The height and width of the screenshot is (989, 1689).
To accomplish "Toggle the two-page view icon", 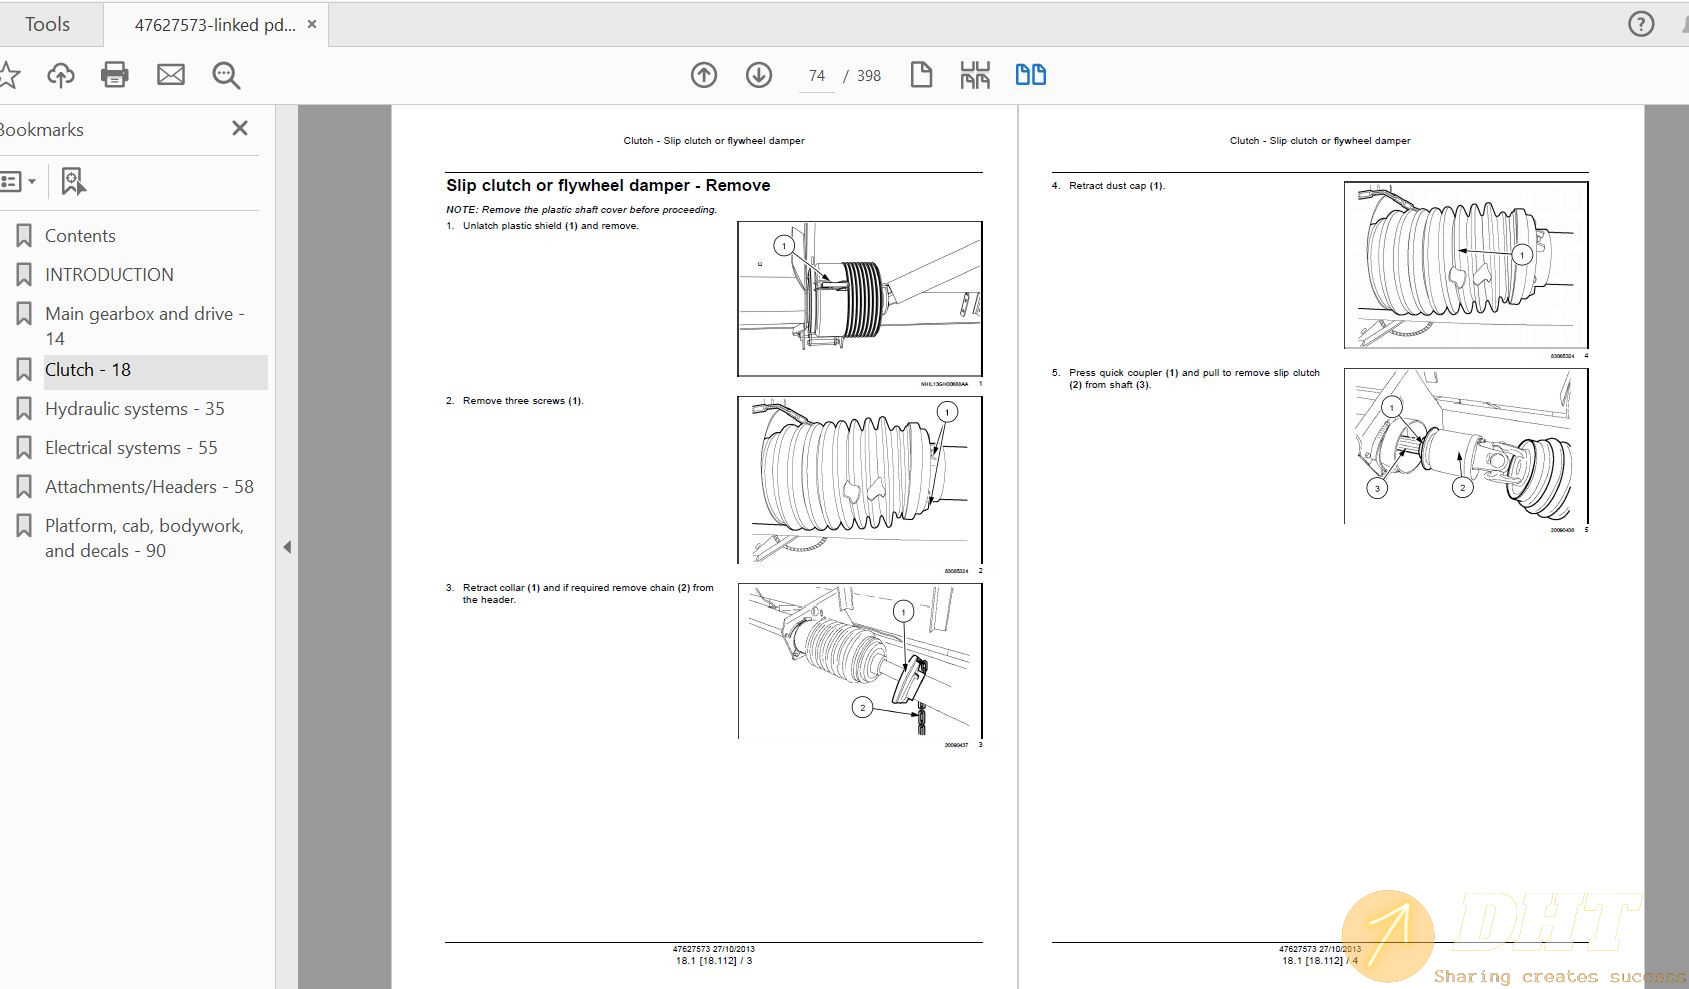I will tap(1031, 75).
